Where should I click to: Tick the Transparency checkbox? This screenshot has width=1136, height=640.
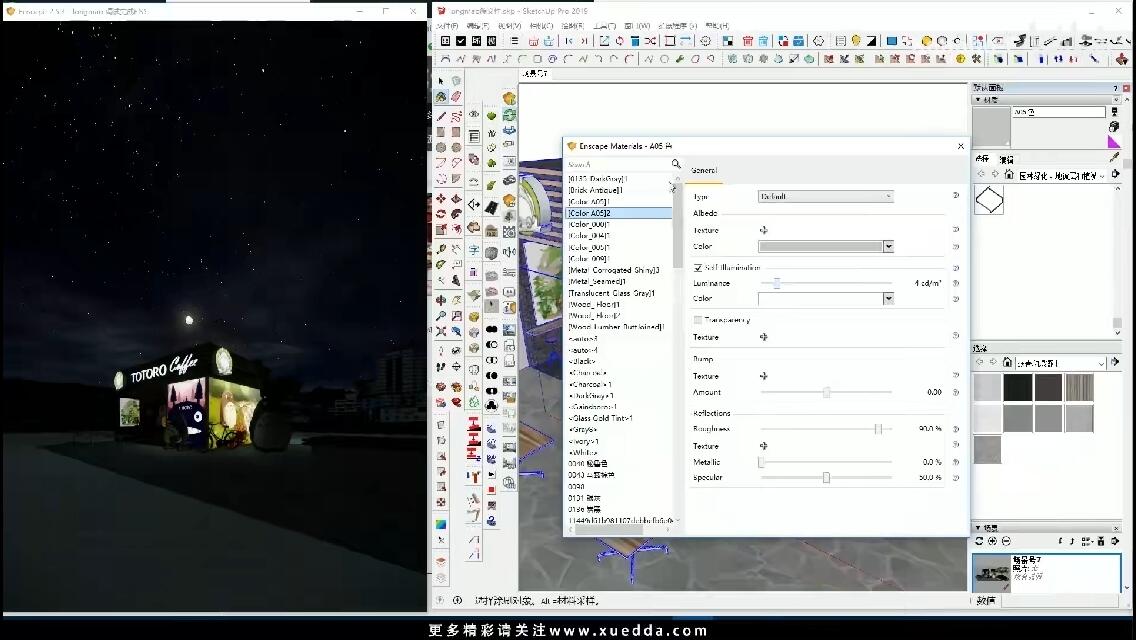coord(698,320)
